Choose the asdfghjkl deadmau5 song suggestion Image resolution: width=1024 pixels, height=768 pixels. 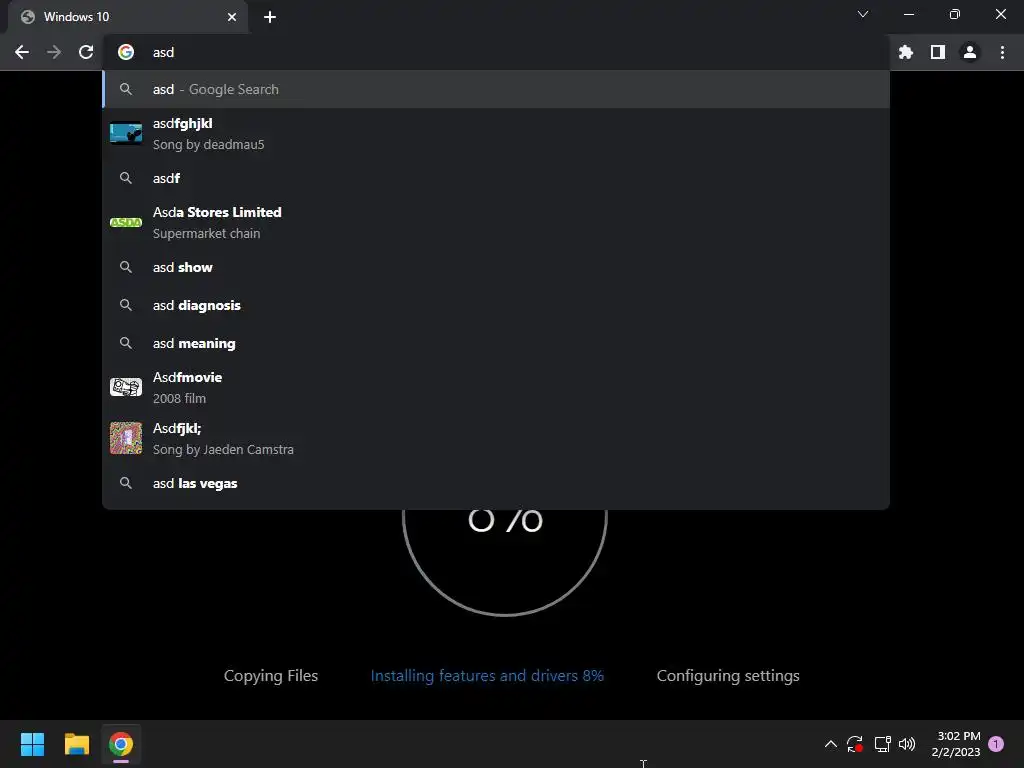[496, 134]
